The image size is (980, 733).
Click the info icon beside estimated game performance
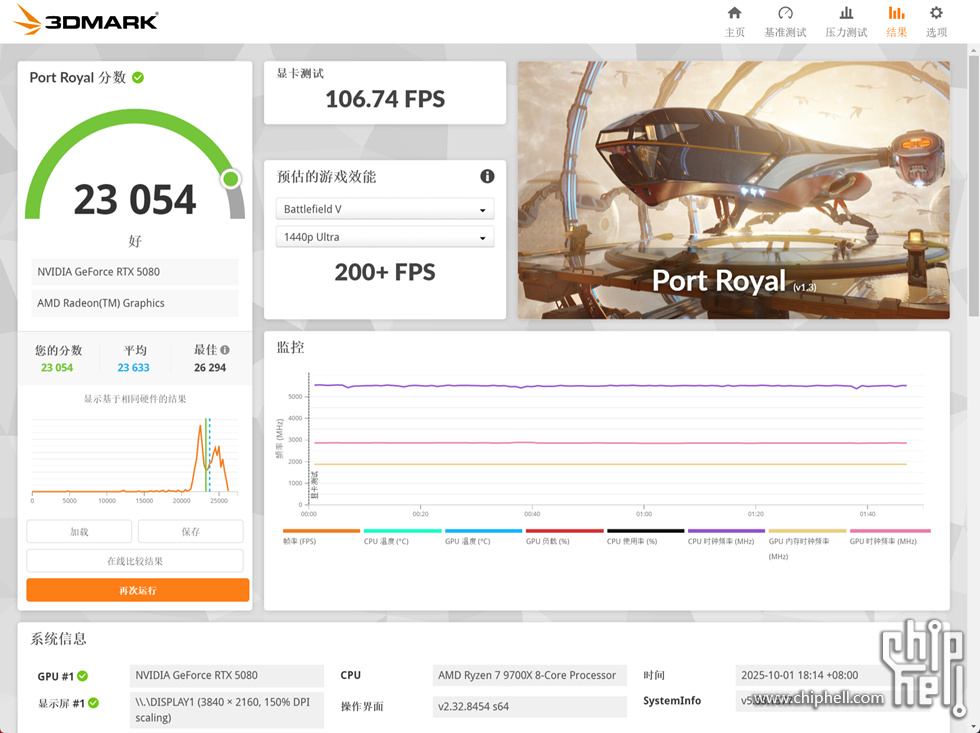pos(487,176)
